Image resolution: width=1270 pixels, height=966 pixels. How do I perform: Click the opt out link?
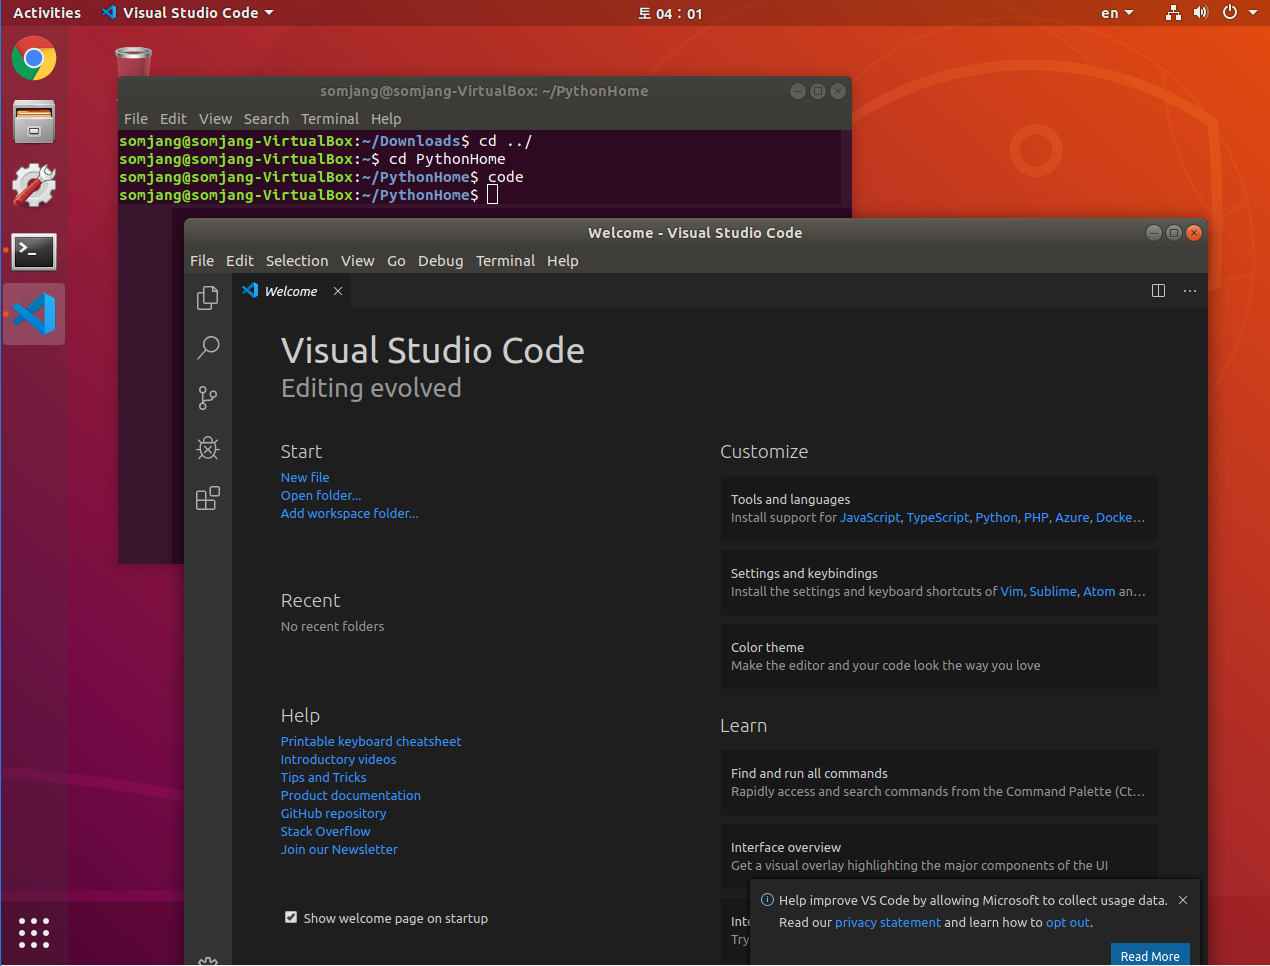pos(1068,923)
